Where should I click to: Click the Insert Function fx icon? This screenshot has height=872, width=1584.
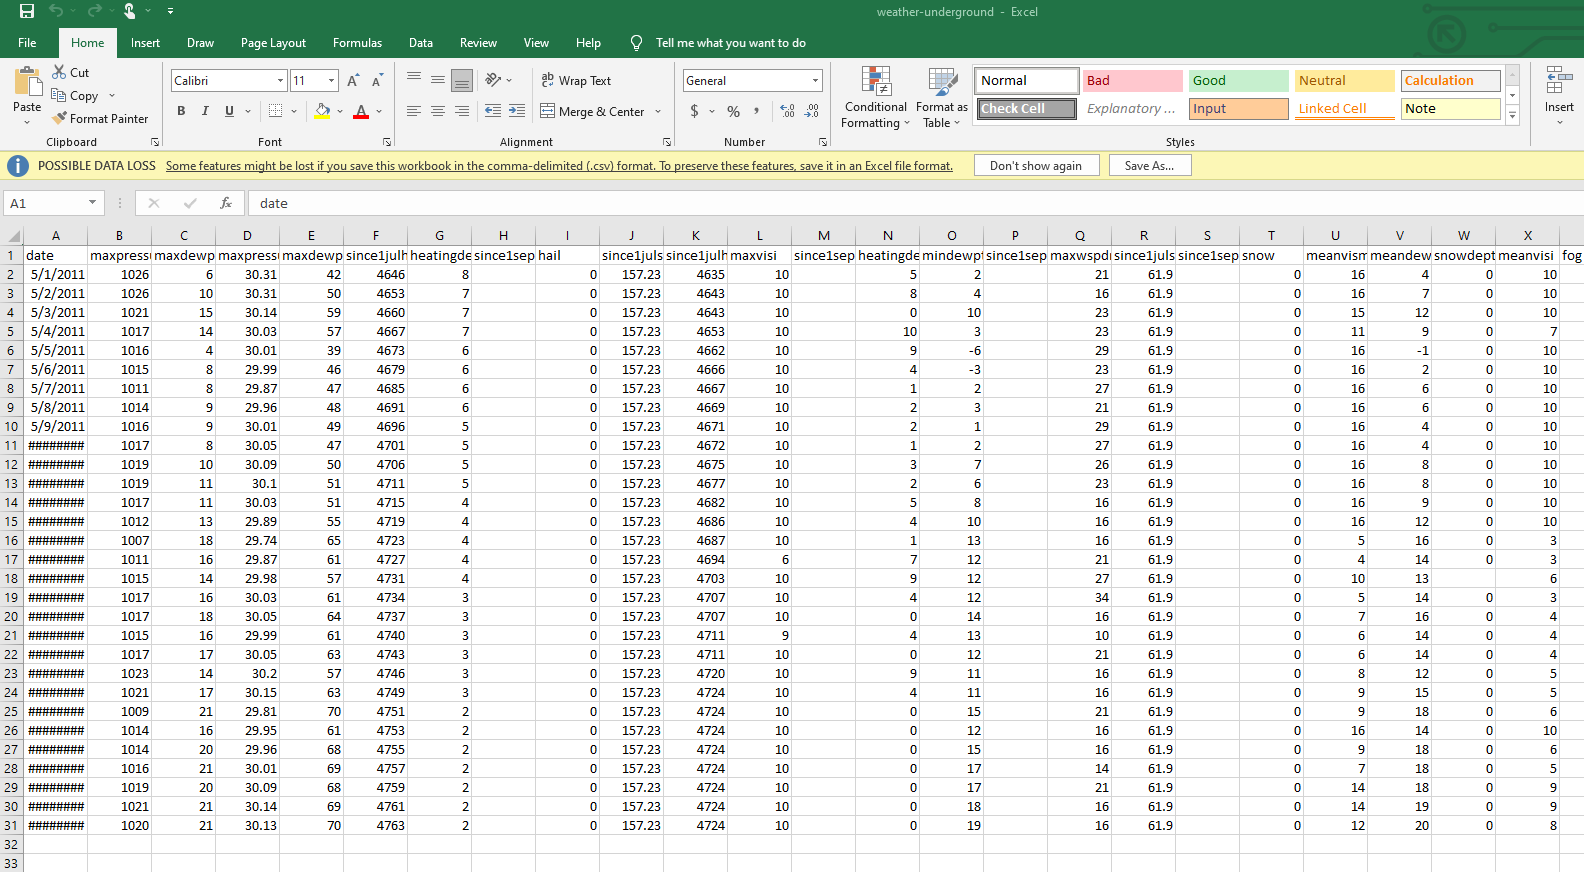coord(226,203)
